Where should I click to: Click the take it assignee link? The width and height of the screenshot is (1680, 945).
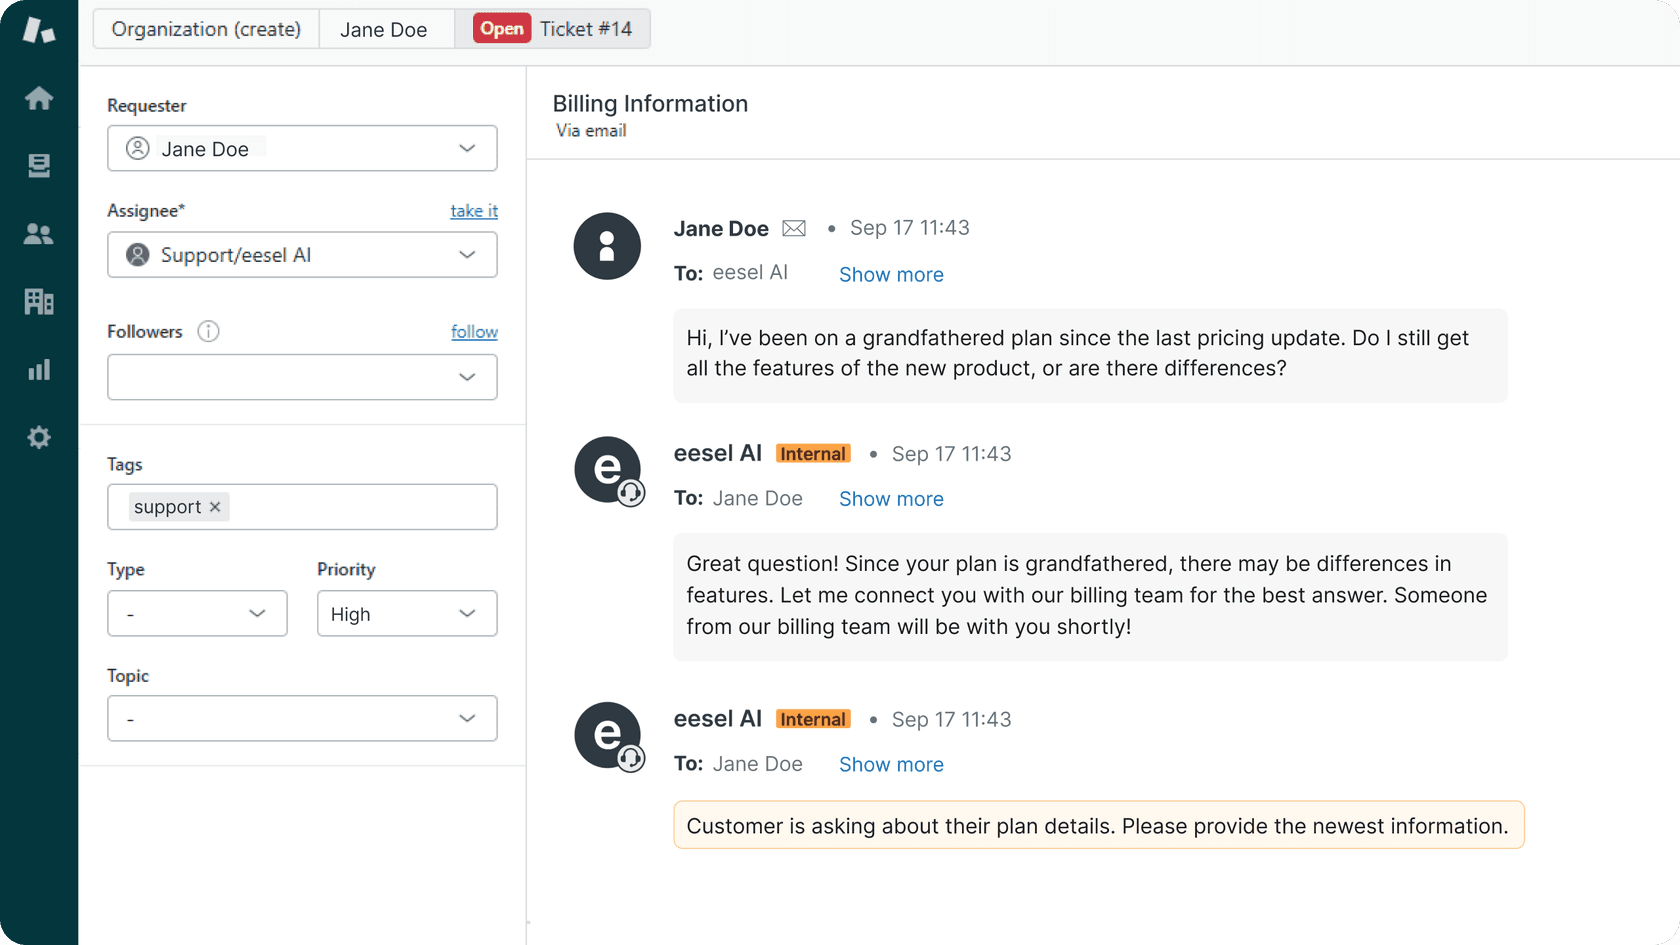474,210
